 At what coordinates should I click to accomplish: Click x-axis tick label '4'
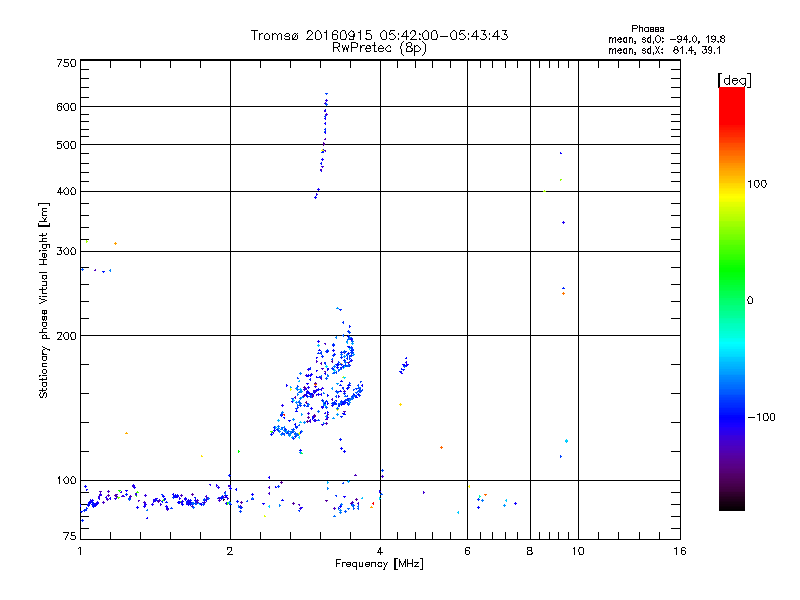click(x=380, y=551)
